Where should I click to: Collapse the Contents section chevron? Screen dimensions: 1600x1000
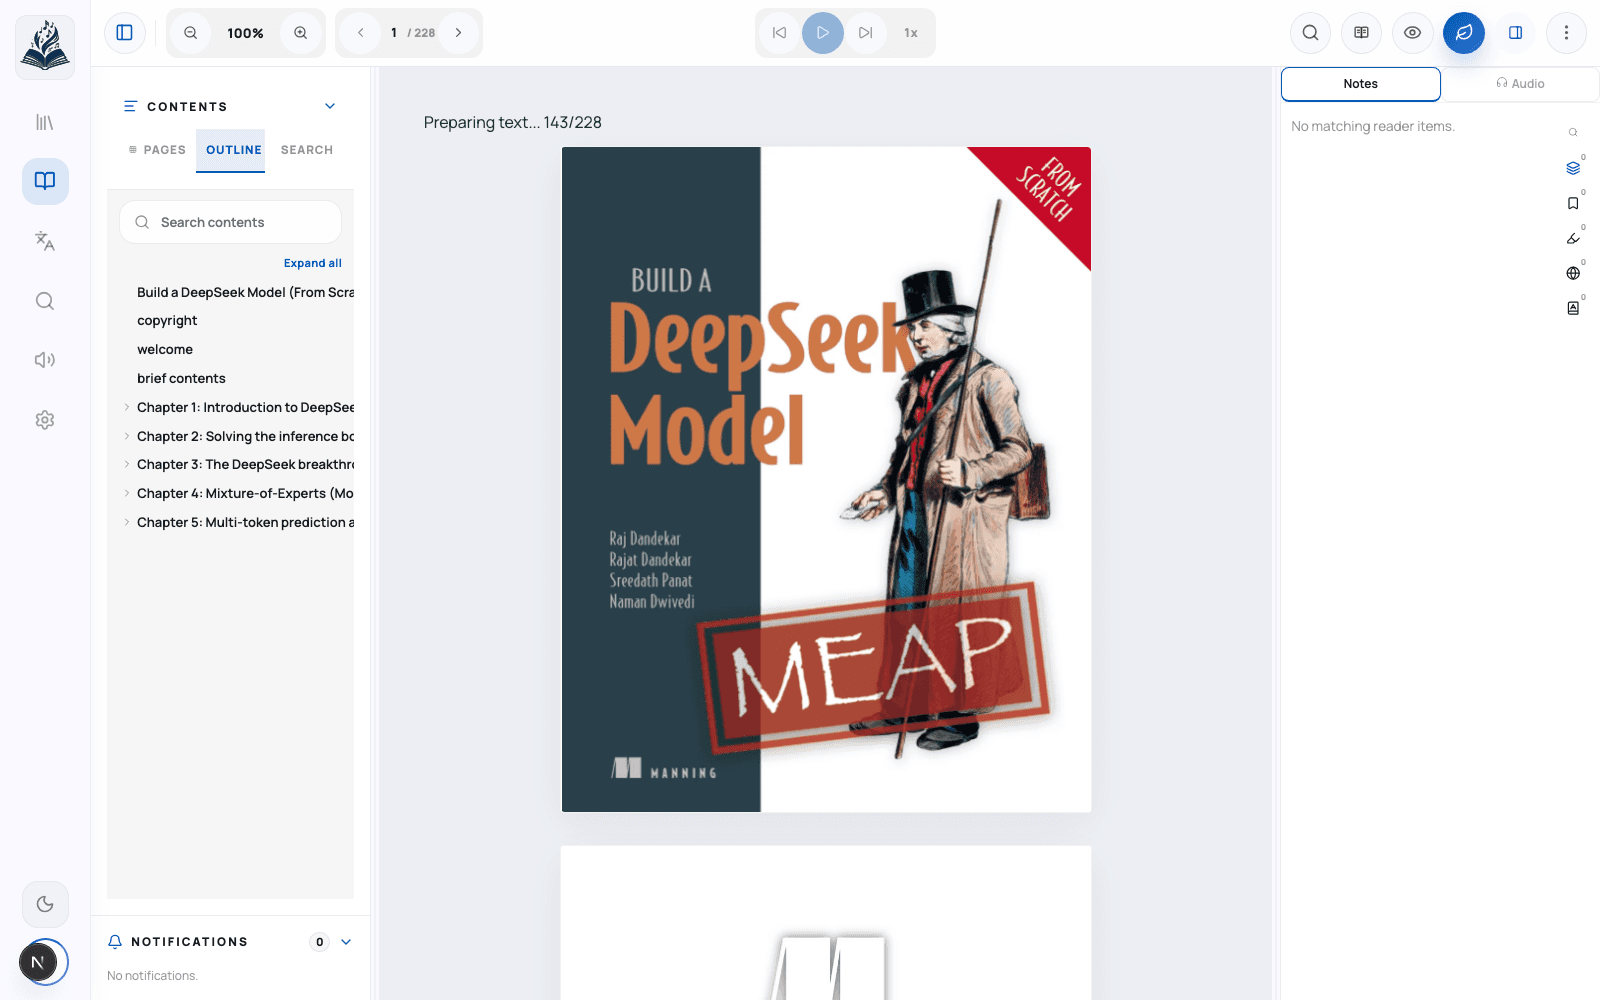click(x=330, y=106)
